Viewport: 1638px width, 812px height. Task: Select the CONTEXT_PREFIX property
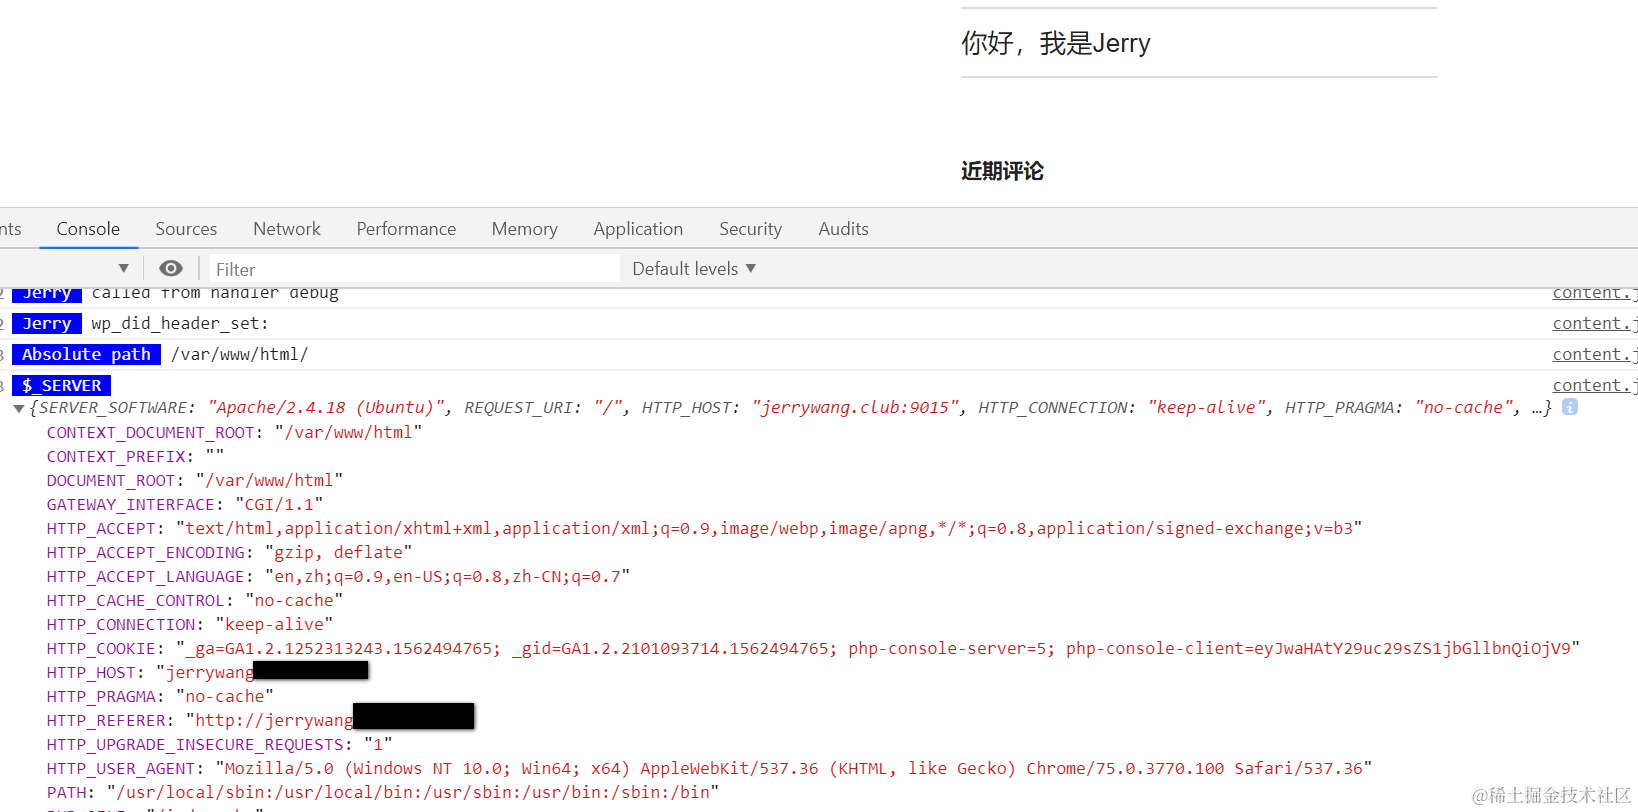[x=135, y=456]
